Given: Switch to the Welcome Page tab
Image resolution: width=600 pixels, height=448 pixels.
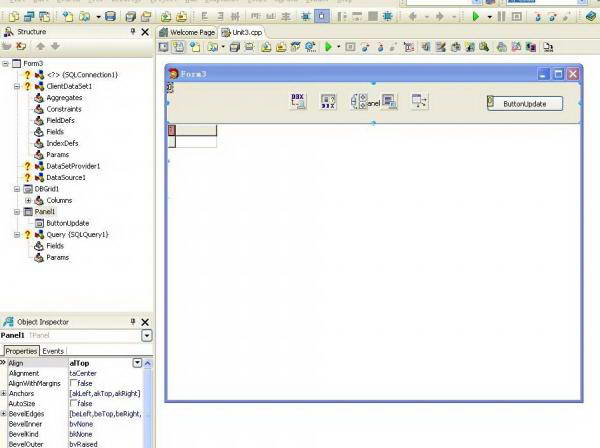Looking at the screenshot, I should pos(187,33).
